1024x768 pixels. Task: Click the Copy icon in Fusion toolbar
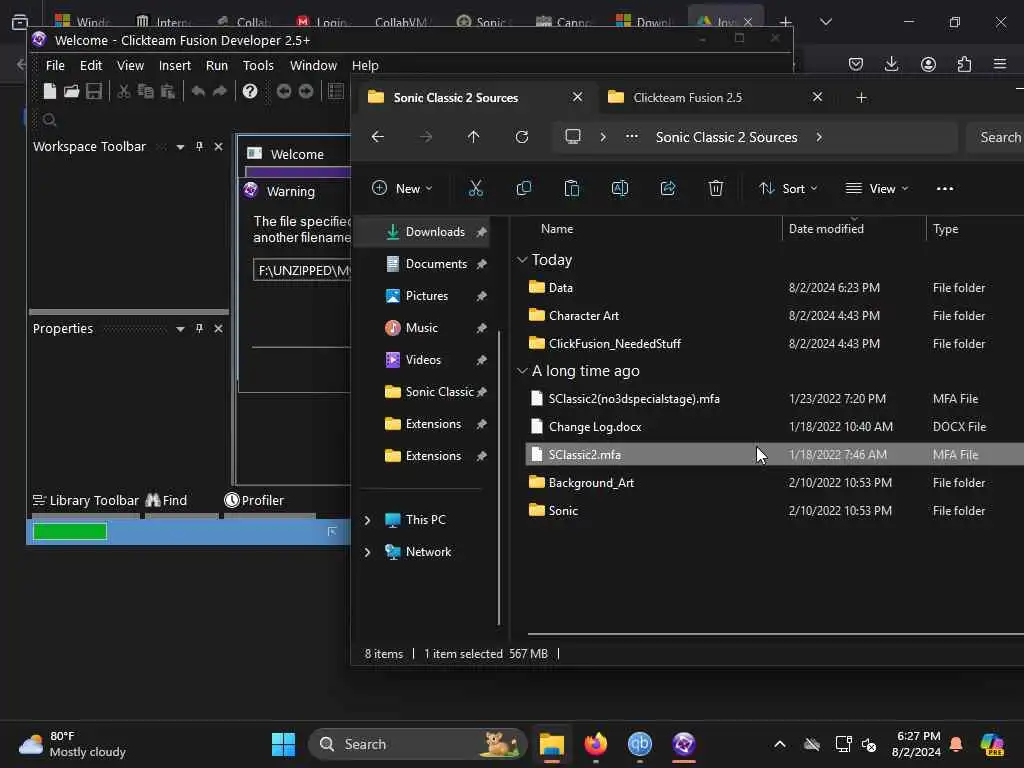tap(146, 91)
